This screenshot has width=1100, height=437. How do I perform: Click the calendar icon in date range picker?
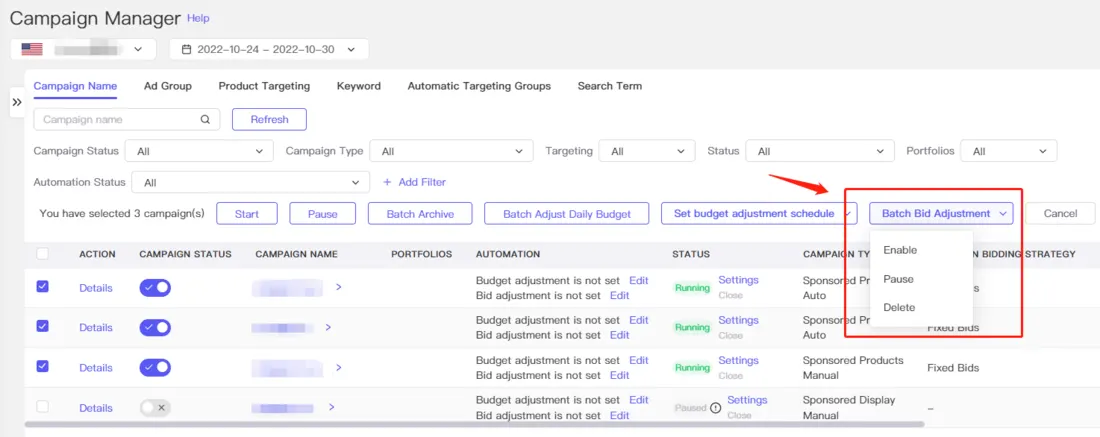tap(186, 50)
